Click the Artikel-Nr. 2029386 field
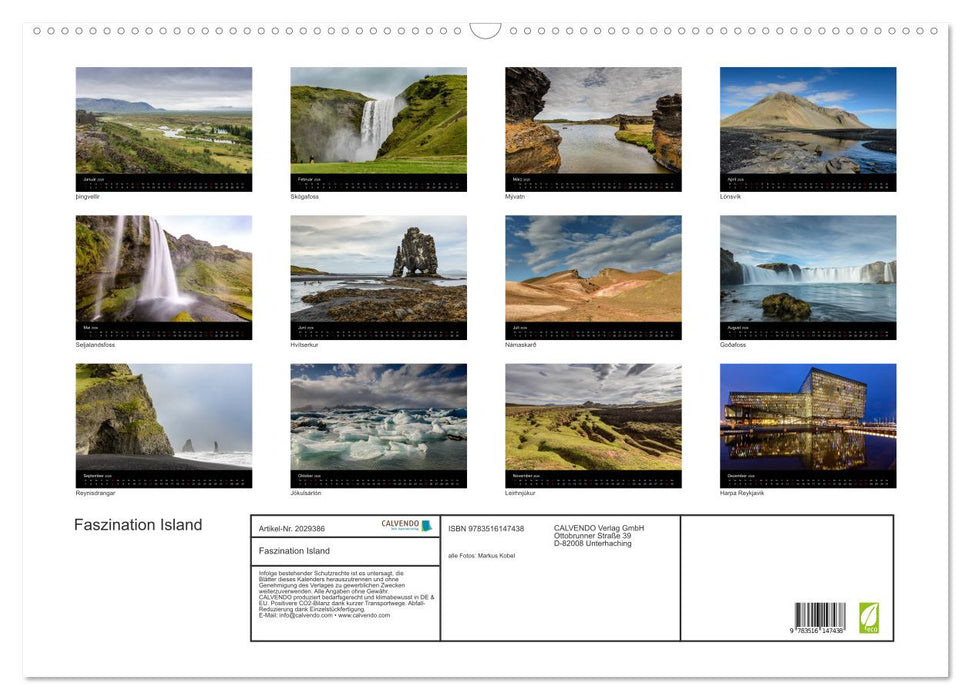Image resolution: width=971 pixels, height=700 pixels. point(290,527)
